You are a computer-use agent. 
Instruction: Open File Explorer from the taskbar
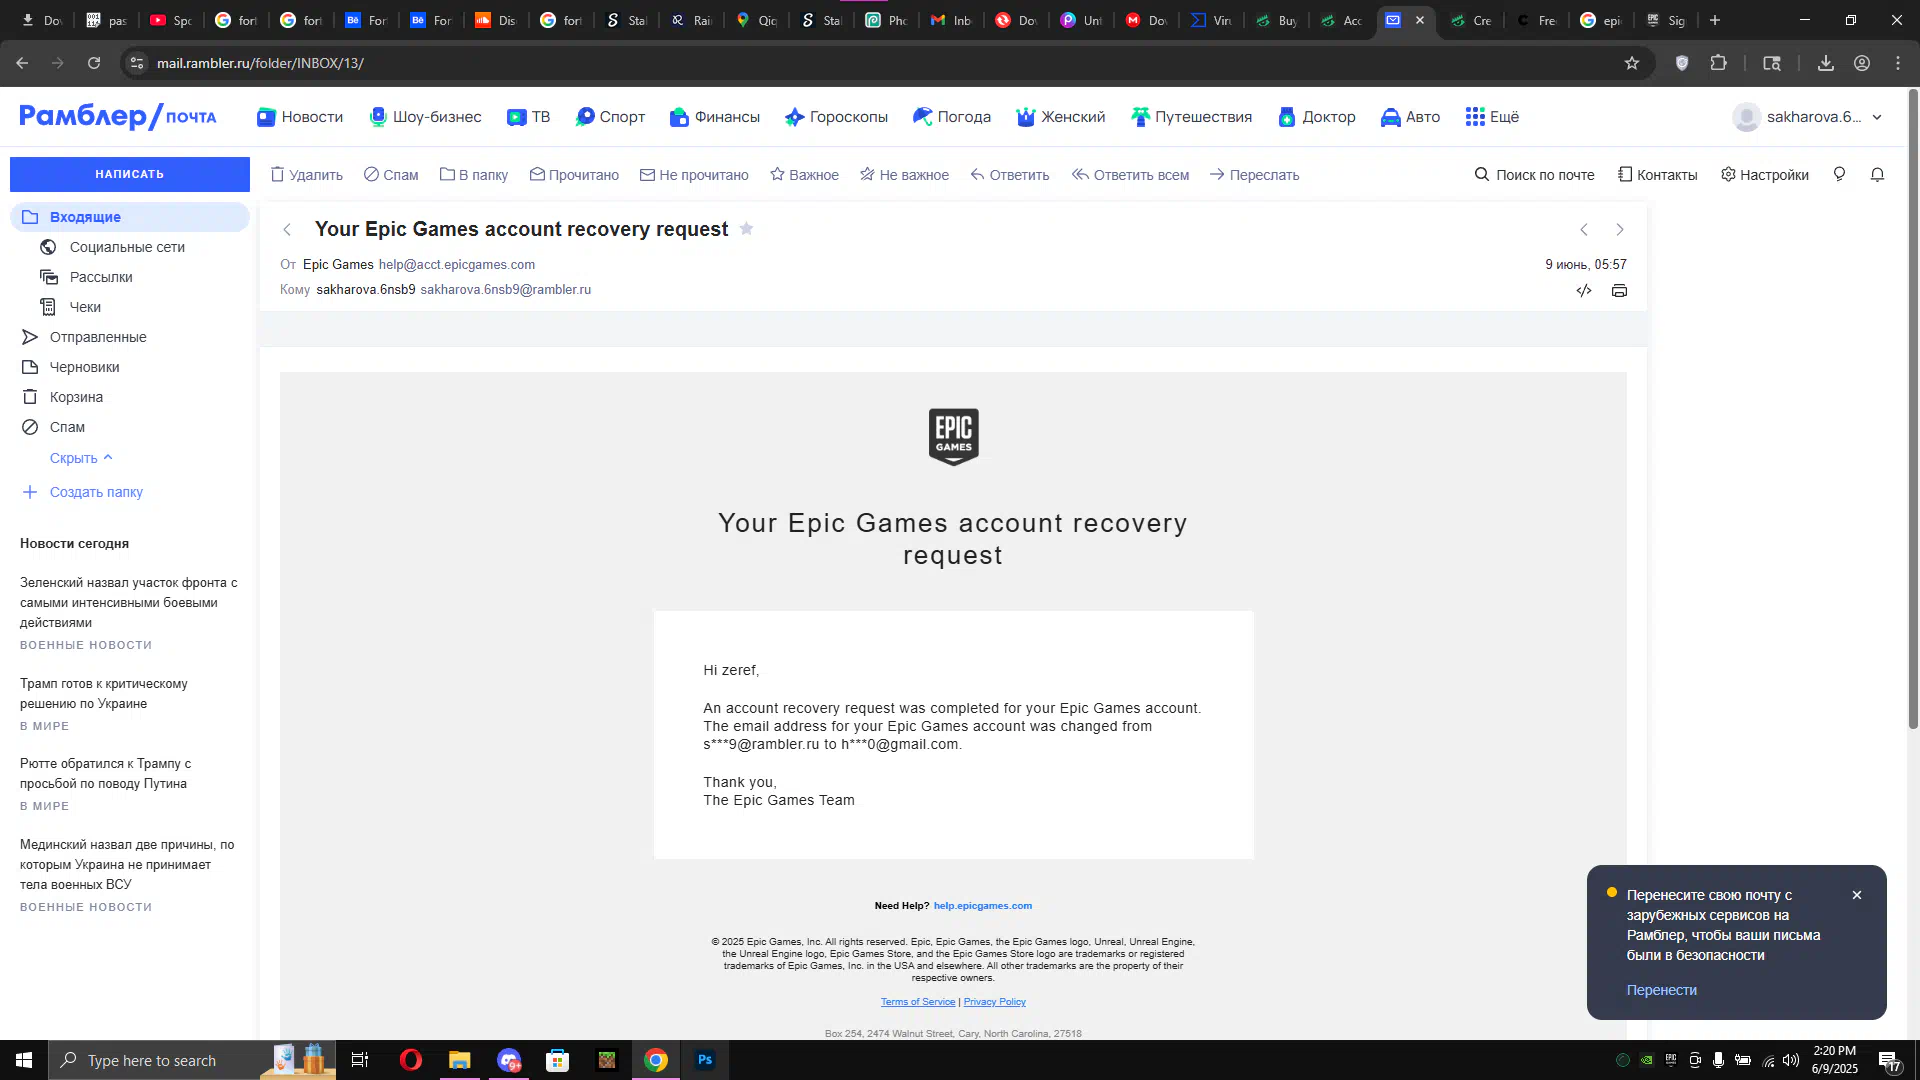pyautogui.click(x=459, y=1060)
